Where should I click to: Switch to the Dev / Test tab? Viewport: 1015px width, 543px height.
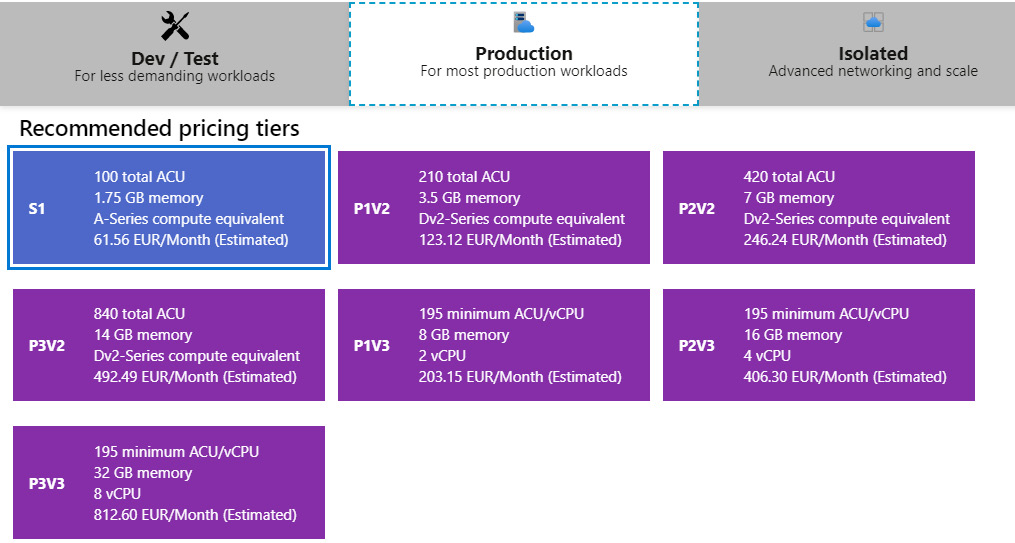pos(174,53)
